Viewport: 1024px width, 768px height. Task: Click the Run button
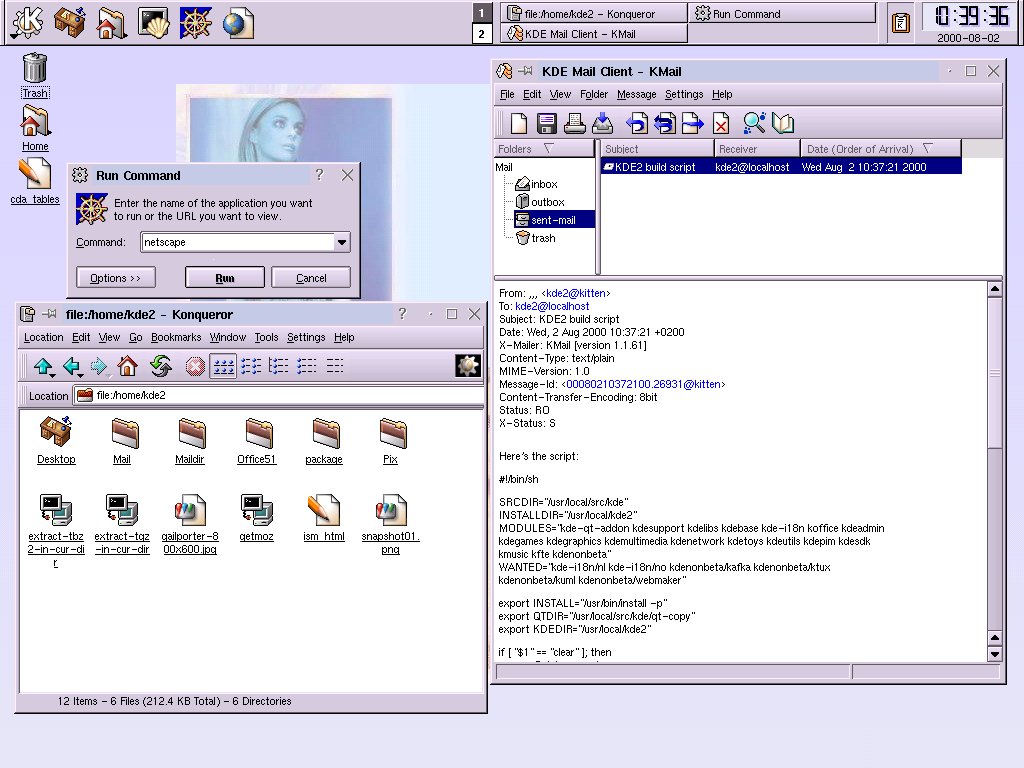(x=225, y=278)
